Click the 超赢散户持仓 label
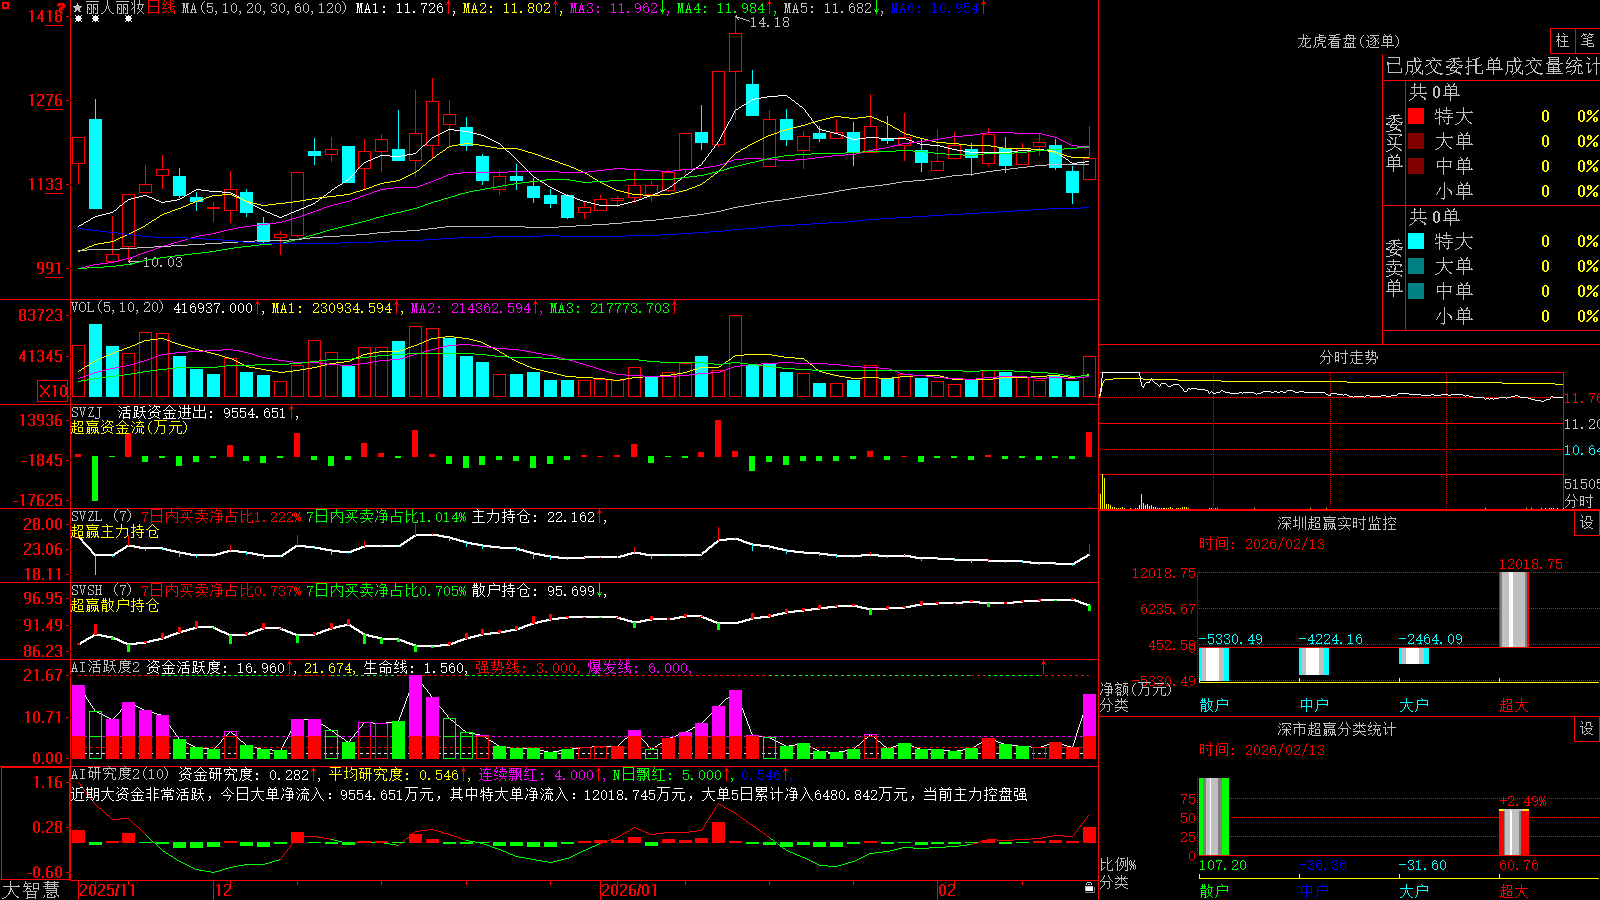Screen dimensions: 1600x900 [x=115, y=605]
